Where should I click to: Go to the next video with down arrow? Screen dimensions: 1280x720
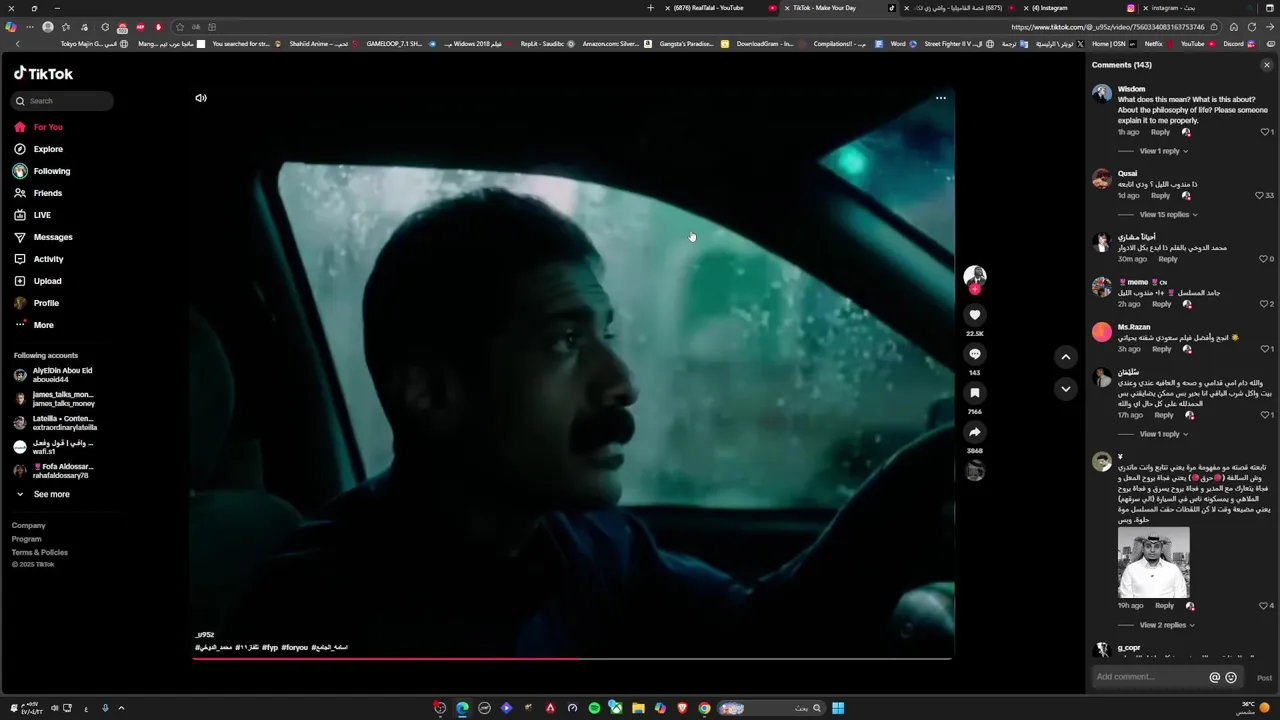(1066, 389)
